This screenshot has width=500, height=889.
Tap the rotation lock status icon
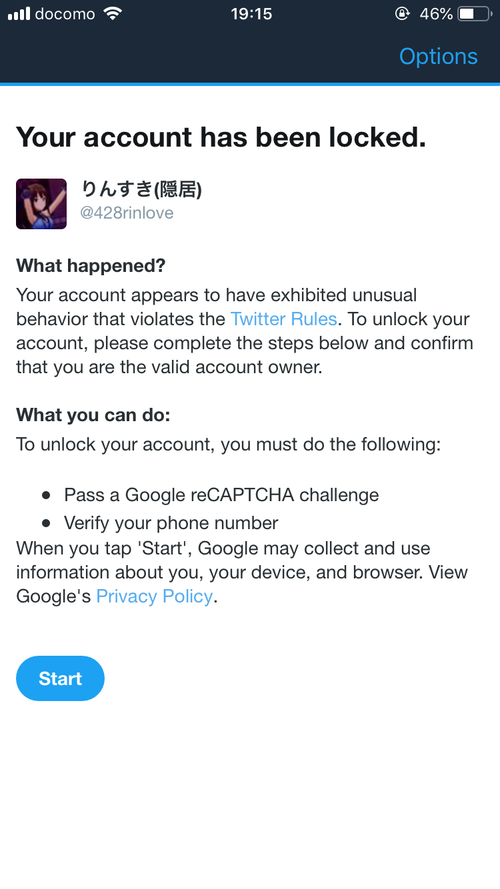(x=402, y=14)
